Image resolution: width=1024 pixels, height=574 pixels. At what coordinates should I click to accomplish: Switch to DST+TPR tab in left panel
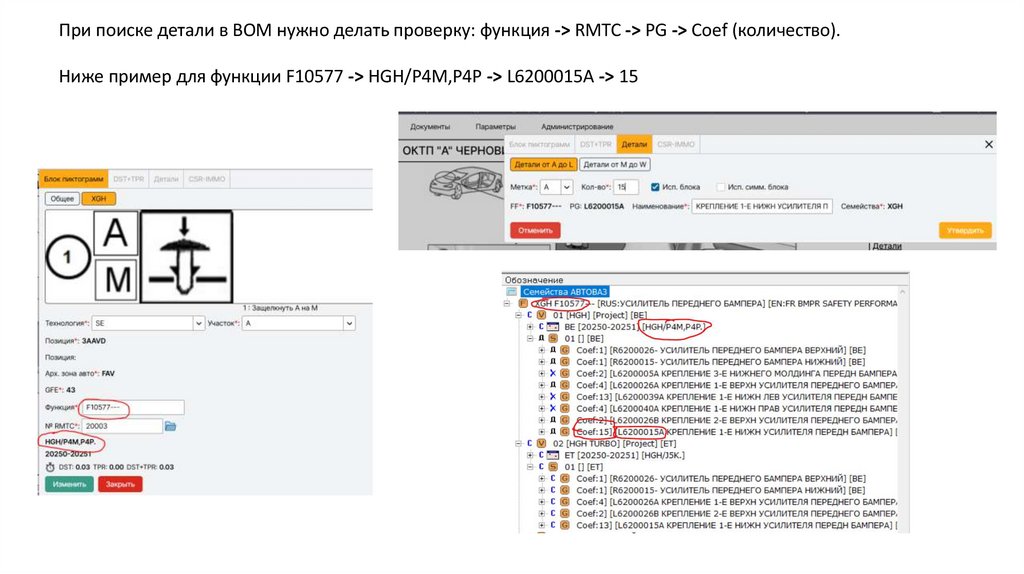(129, 179)
